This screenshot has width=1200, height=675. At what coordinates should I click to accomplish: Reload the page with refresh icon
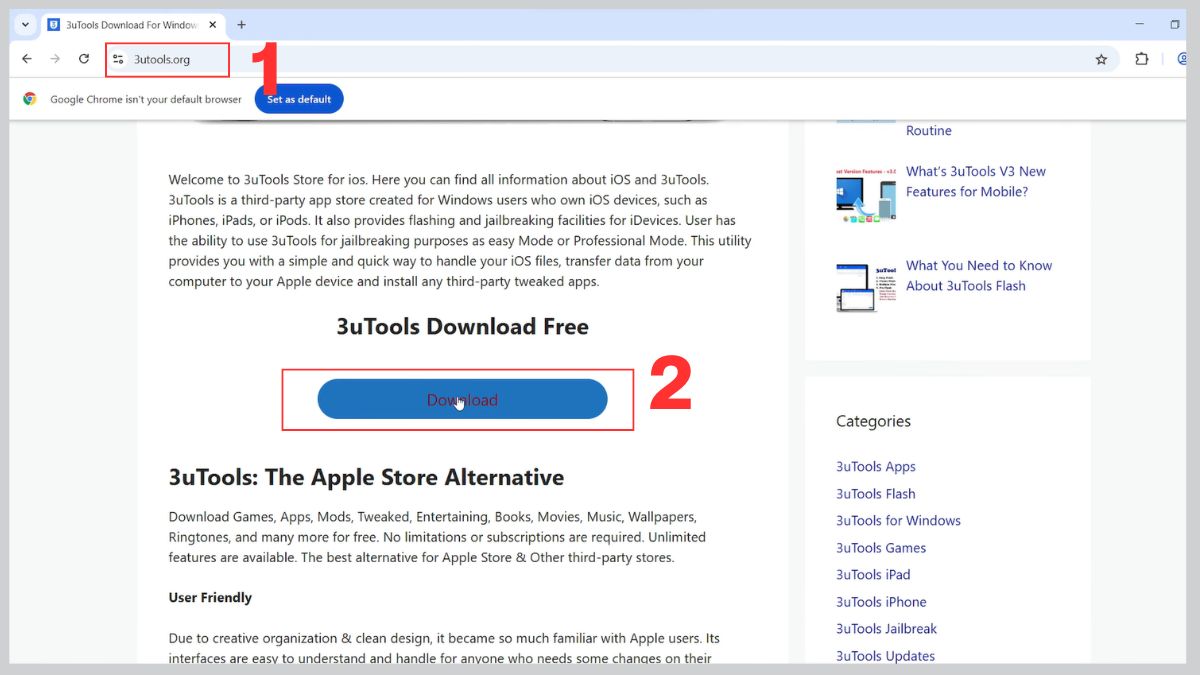click(x=84, y=59)
